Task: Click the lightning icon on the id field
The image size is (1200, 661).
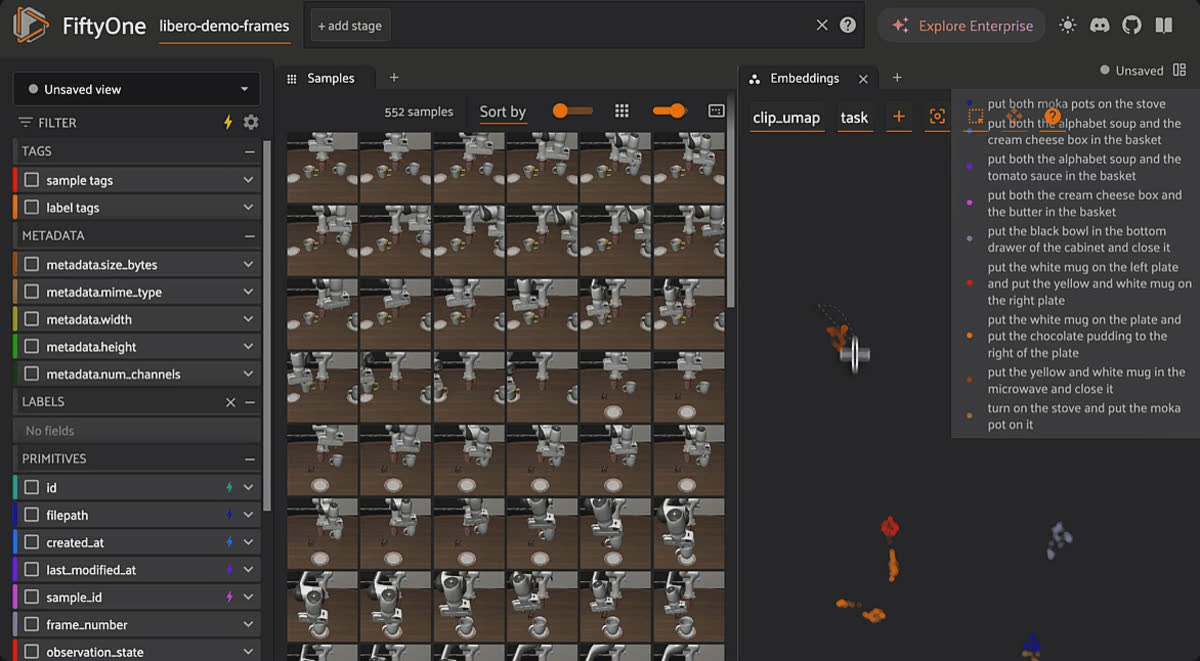Action: coord(230,488)
